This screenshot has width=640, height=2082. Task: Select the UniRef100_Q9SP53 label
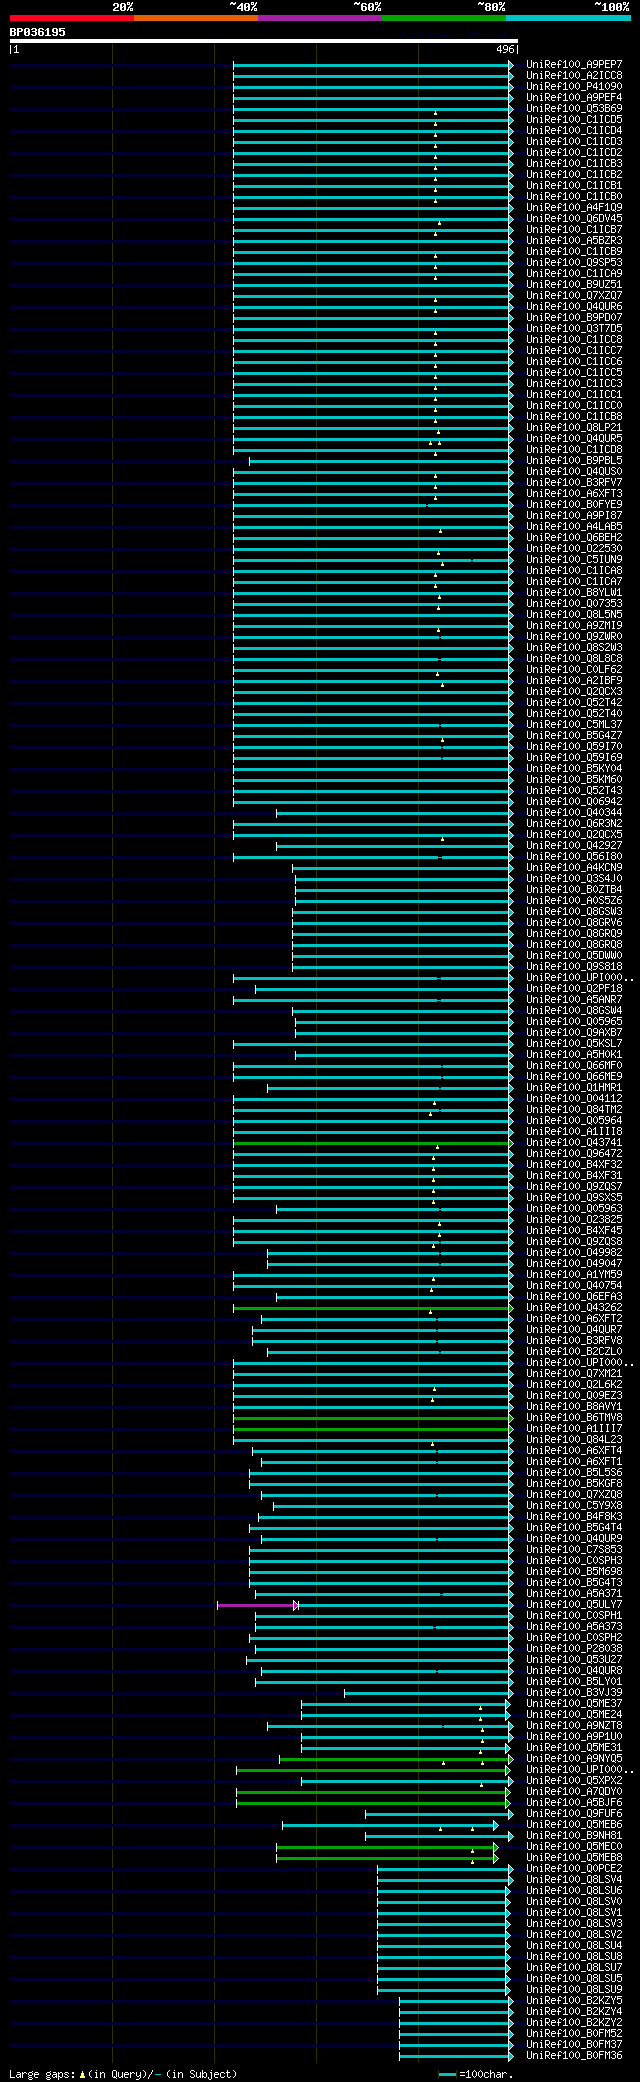pos(574,262)
